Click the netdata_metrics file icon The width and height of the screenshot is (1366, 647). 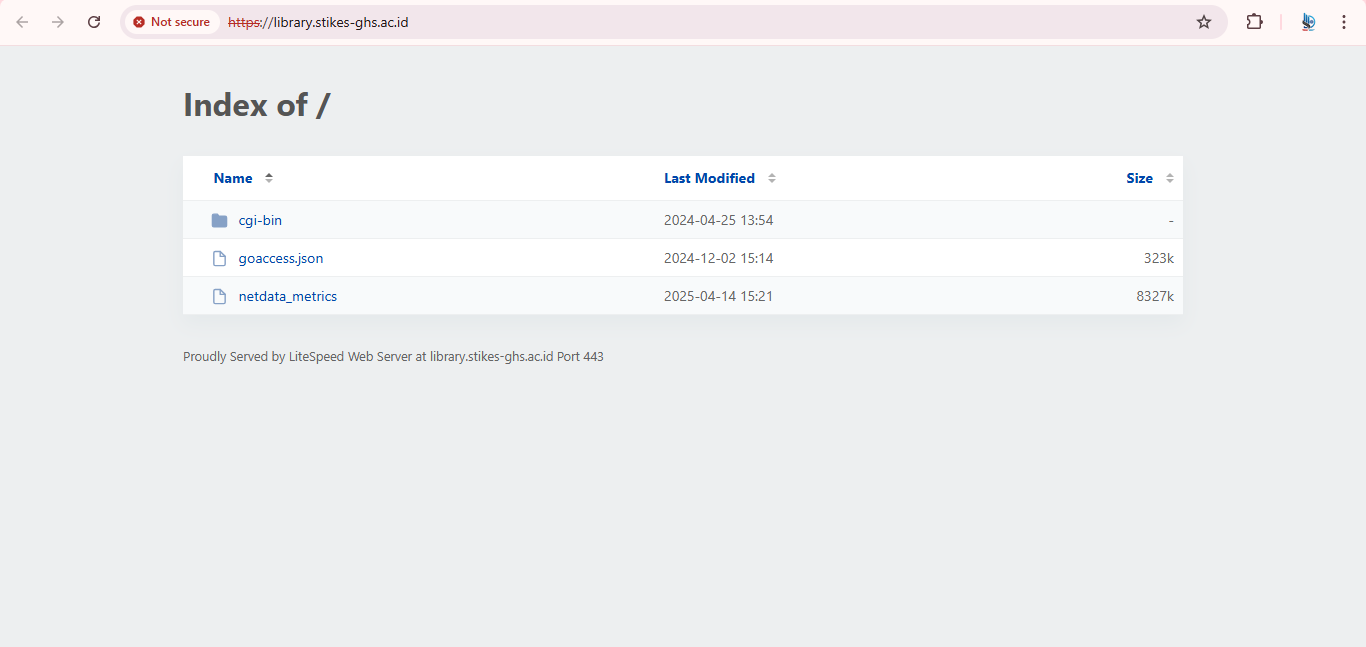[220, 296]
